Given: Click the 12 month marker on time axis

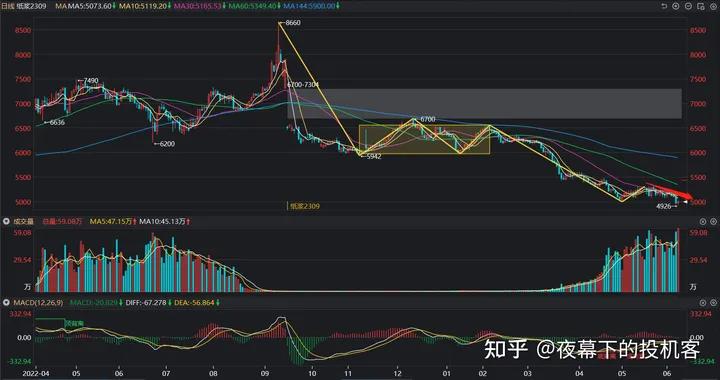Looking at the screenshot, I should click(x=398, y=374).
